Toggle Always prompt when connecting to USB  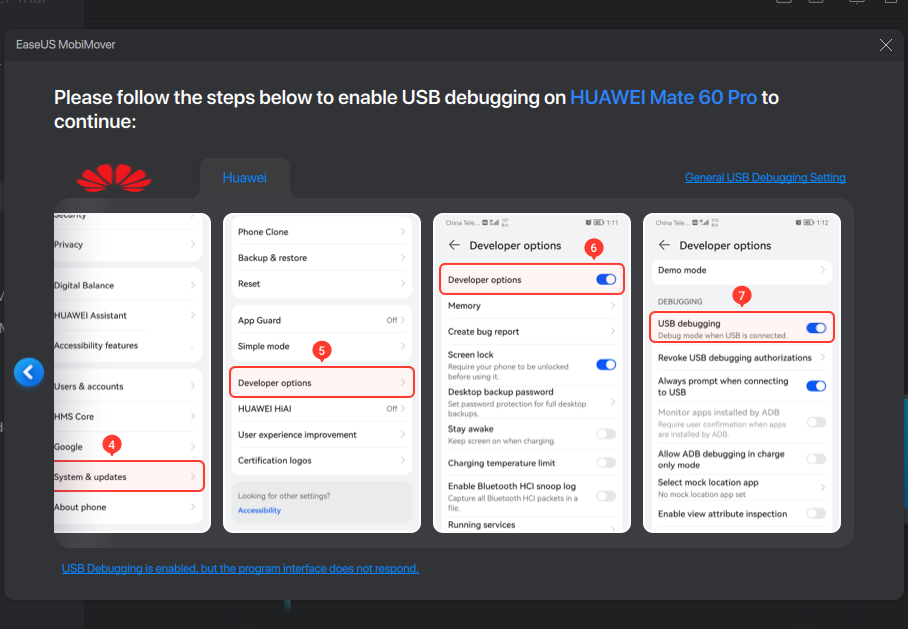pos(815,386)
